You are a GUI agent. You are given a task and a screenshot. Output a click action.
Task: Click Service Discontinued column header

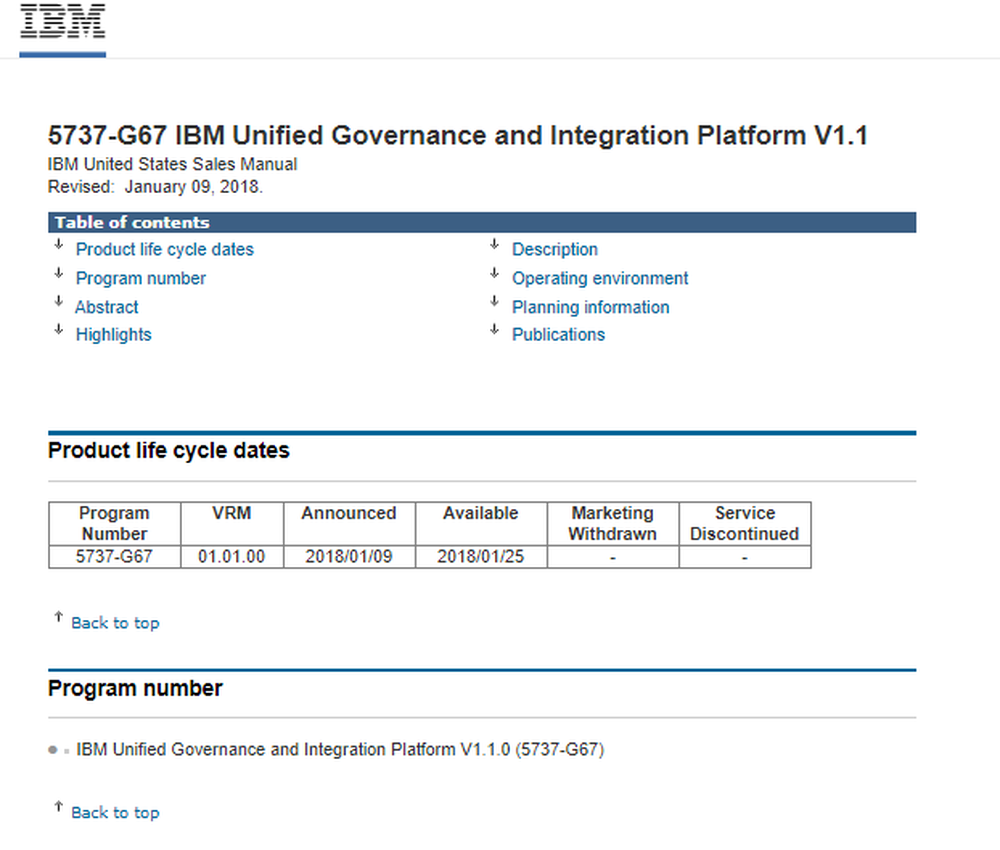click(745, 524)
